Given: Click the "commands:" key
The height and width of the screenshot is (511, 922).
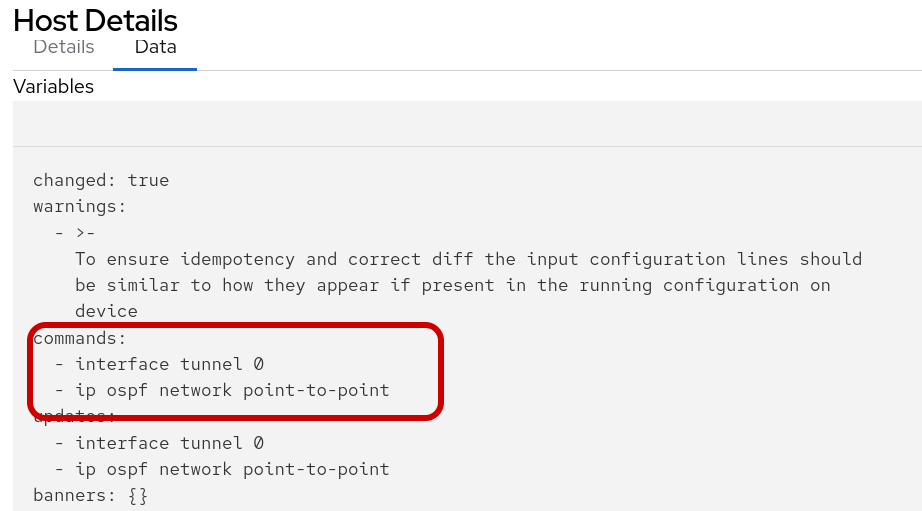Looking at the screenshot, I should pos(80,338).
